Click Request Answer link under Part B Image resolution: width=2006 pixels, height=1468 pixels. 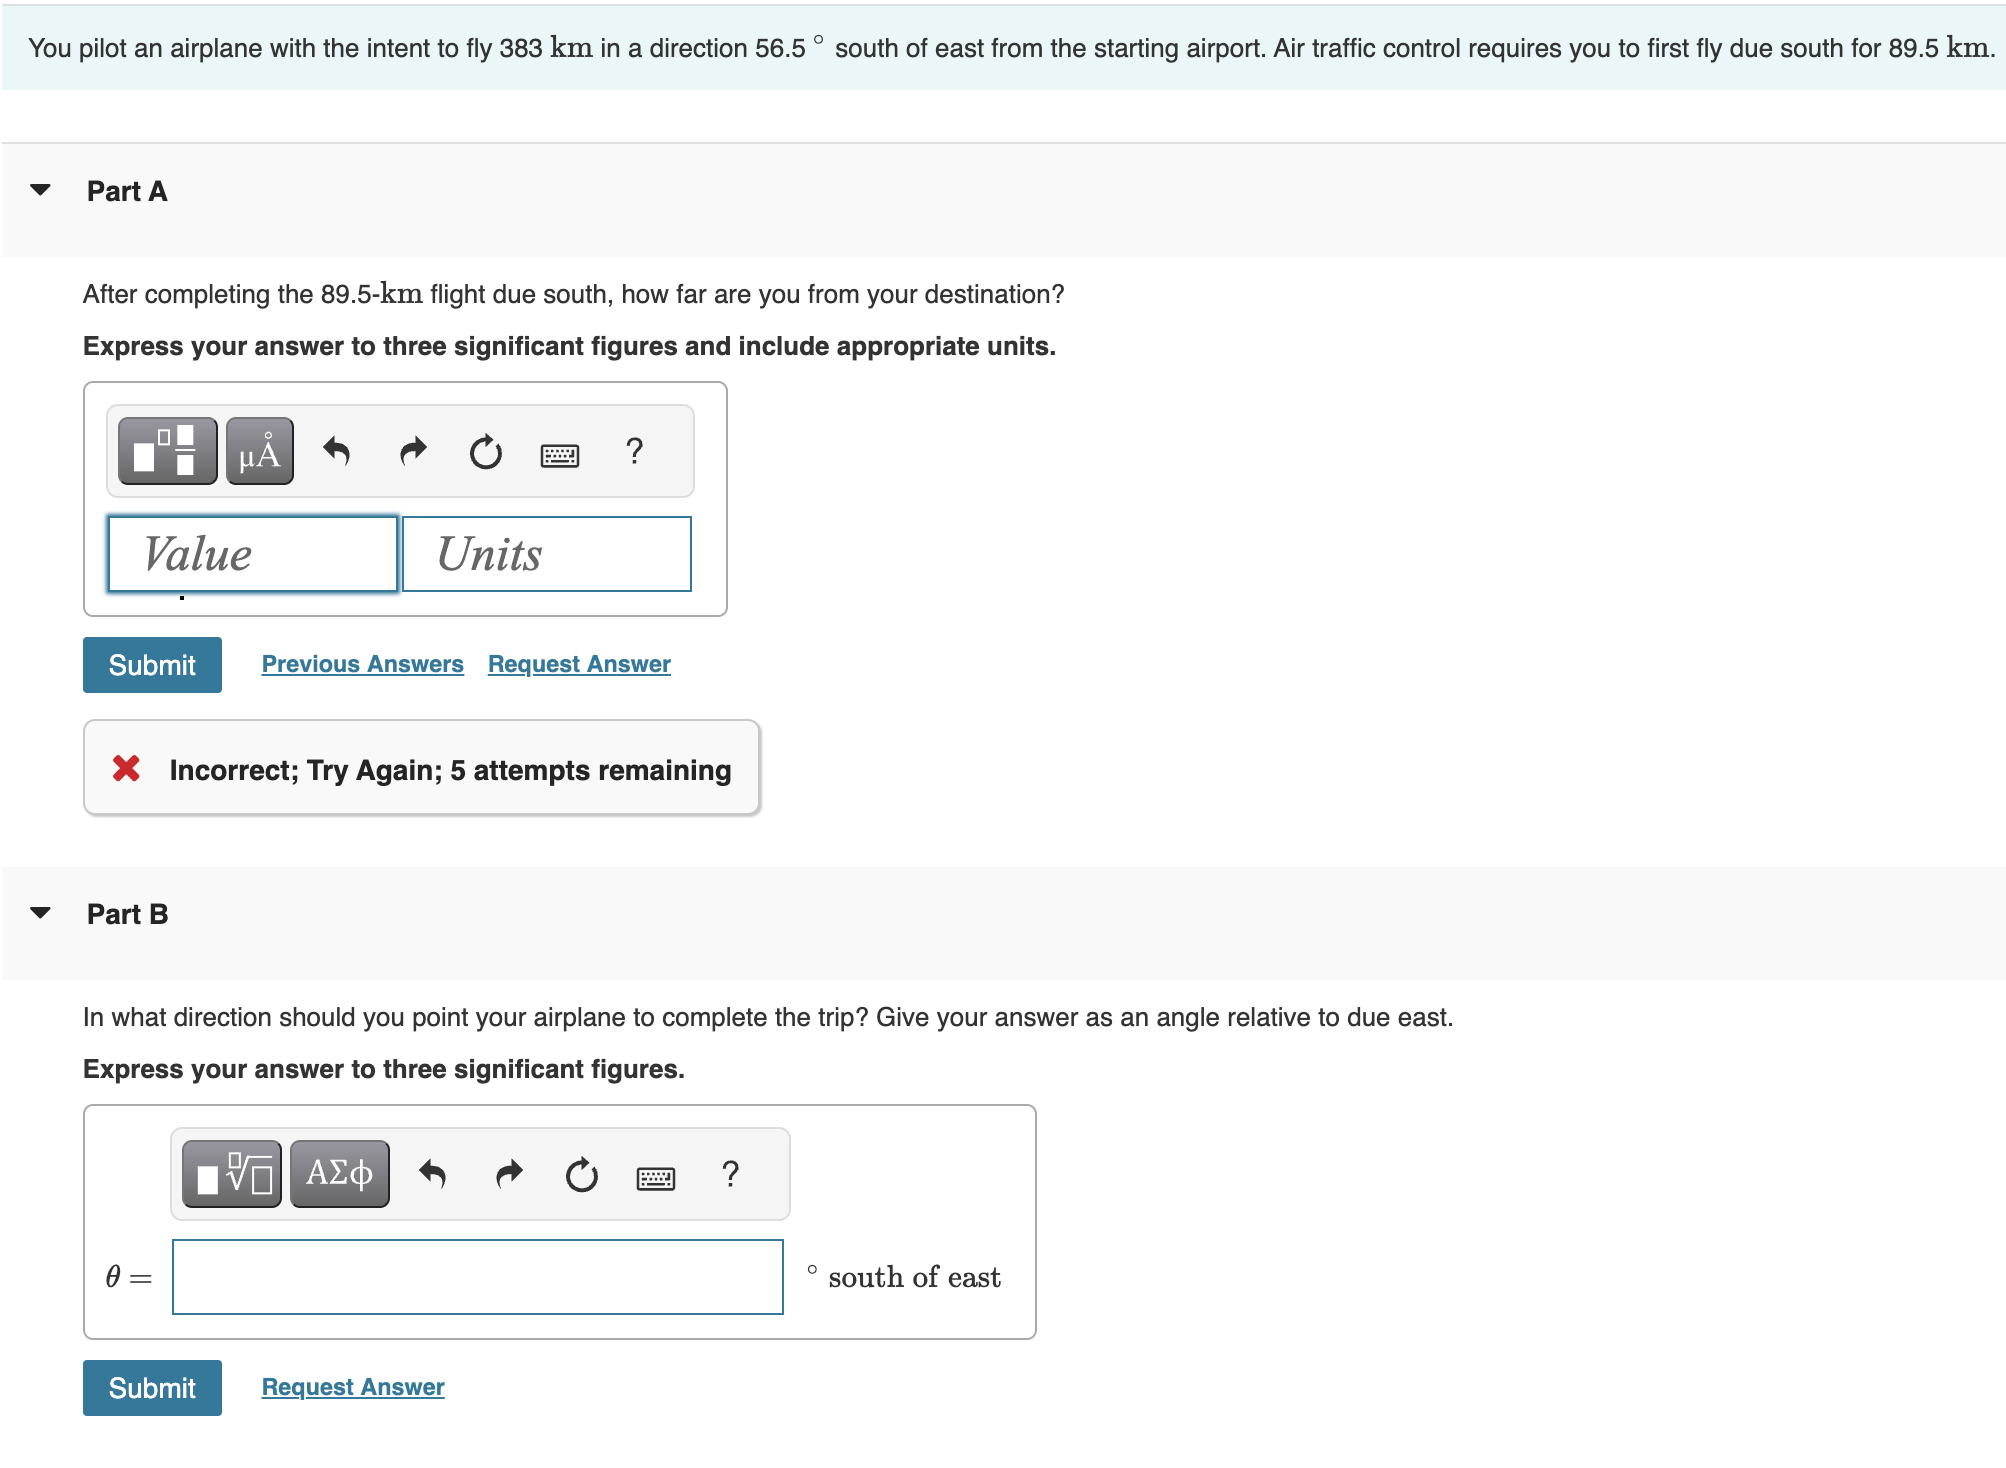click(x=353, y=1387)
